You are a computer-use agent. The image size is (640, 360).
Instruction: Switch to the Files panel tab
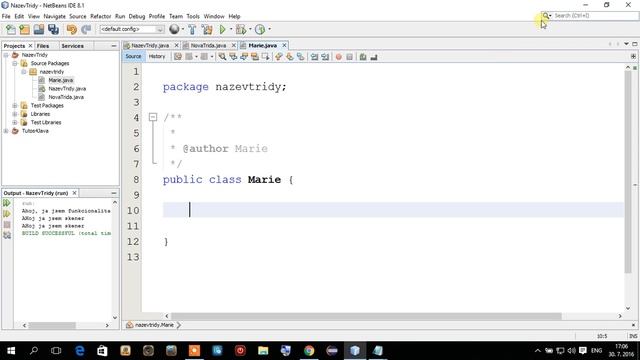(x=43, y=46)
